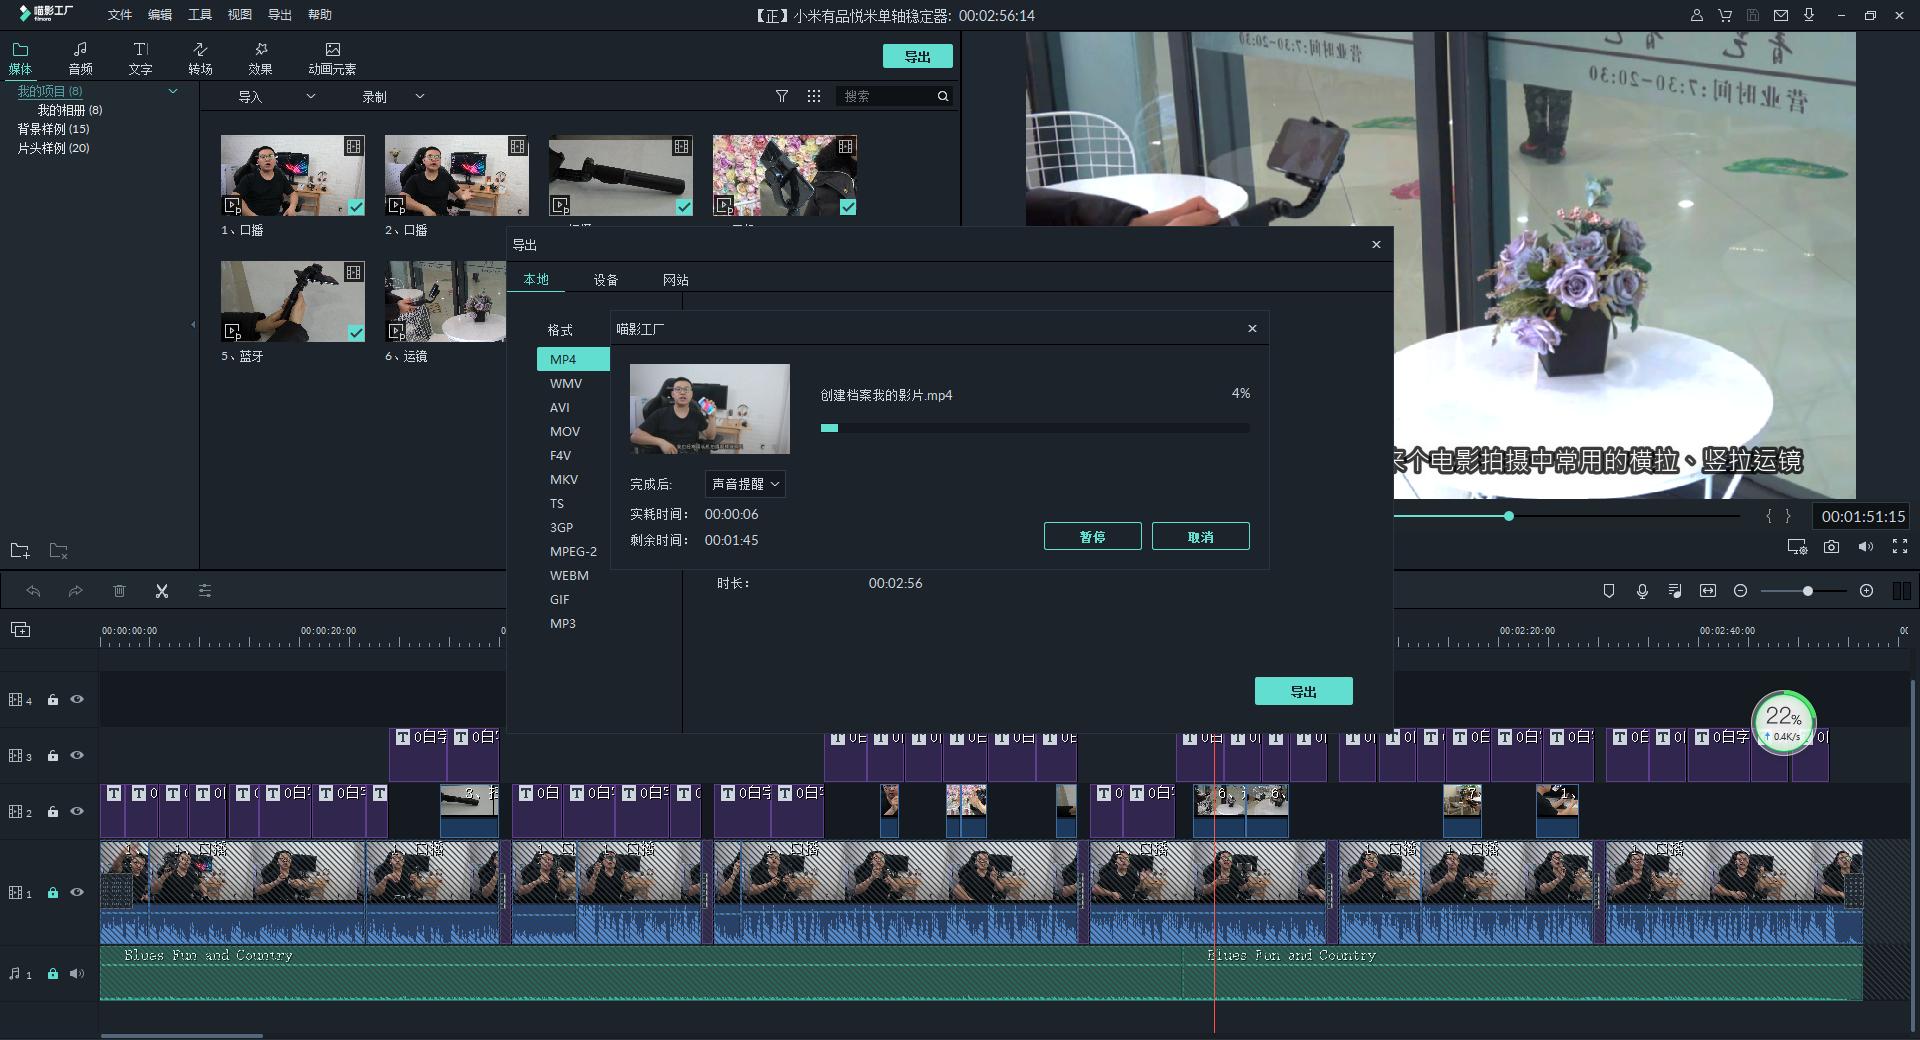
Task: Click the microphone voiceover record icon
Action: [x=1642, y=591]
